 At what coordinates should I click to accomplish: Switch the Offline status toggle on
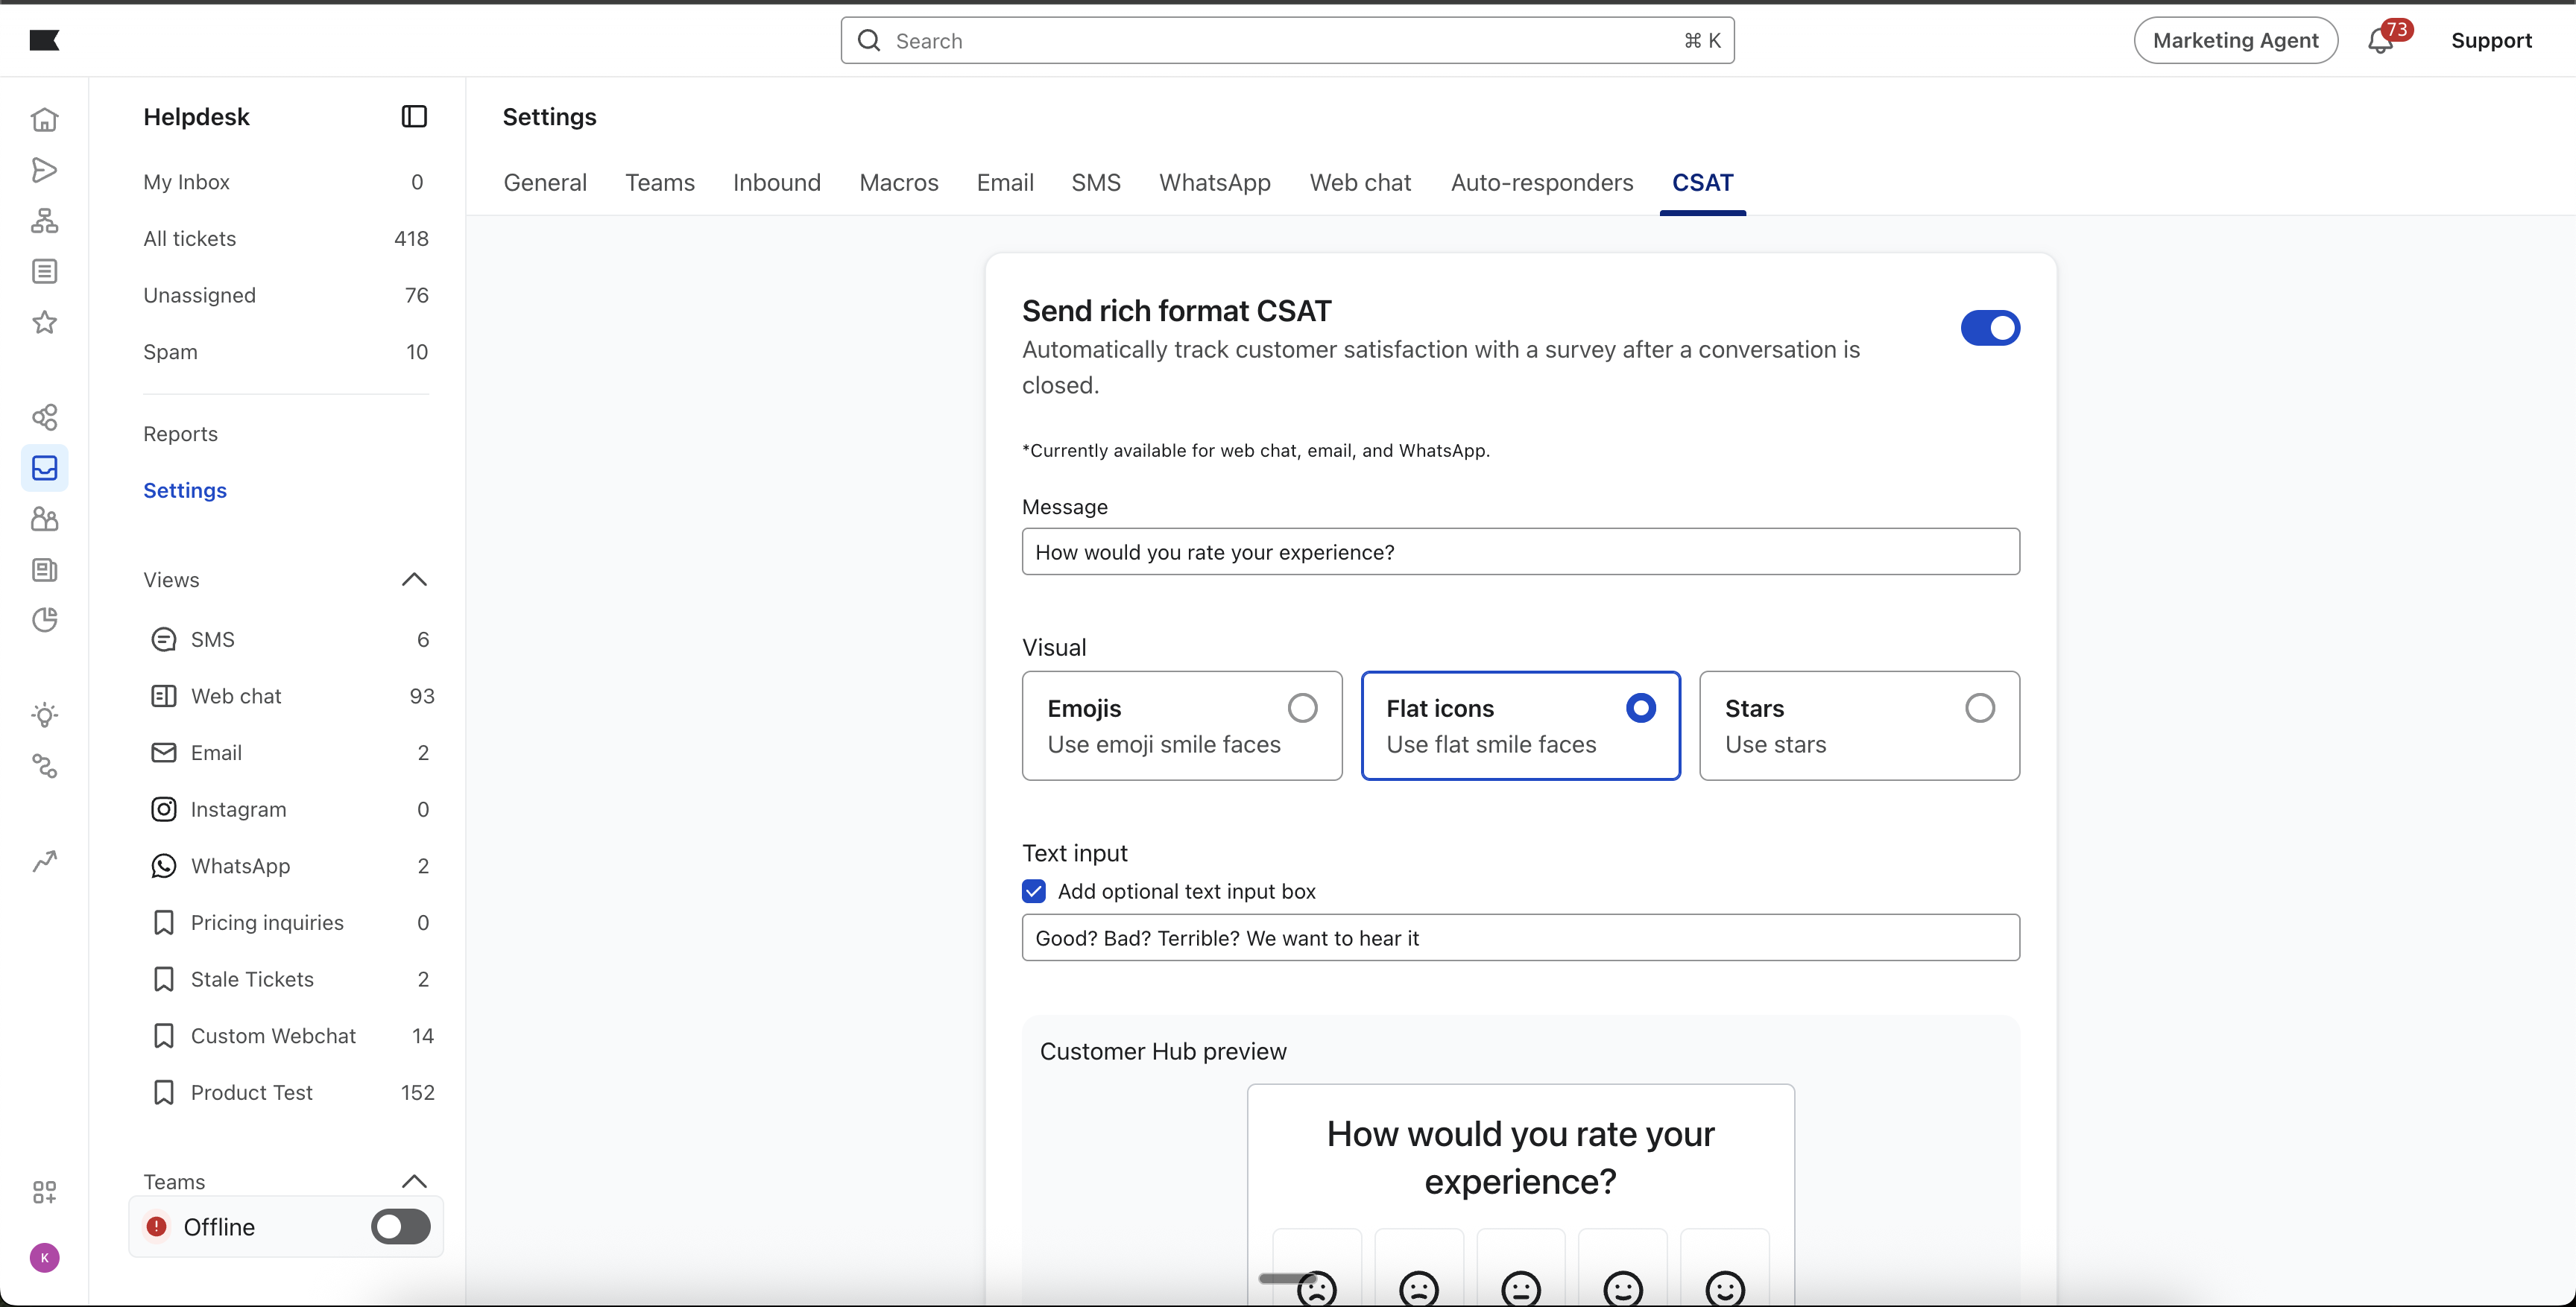pyautogui.click(x=400, y=1227)
